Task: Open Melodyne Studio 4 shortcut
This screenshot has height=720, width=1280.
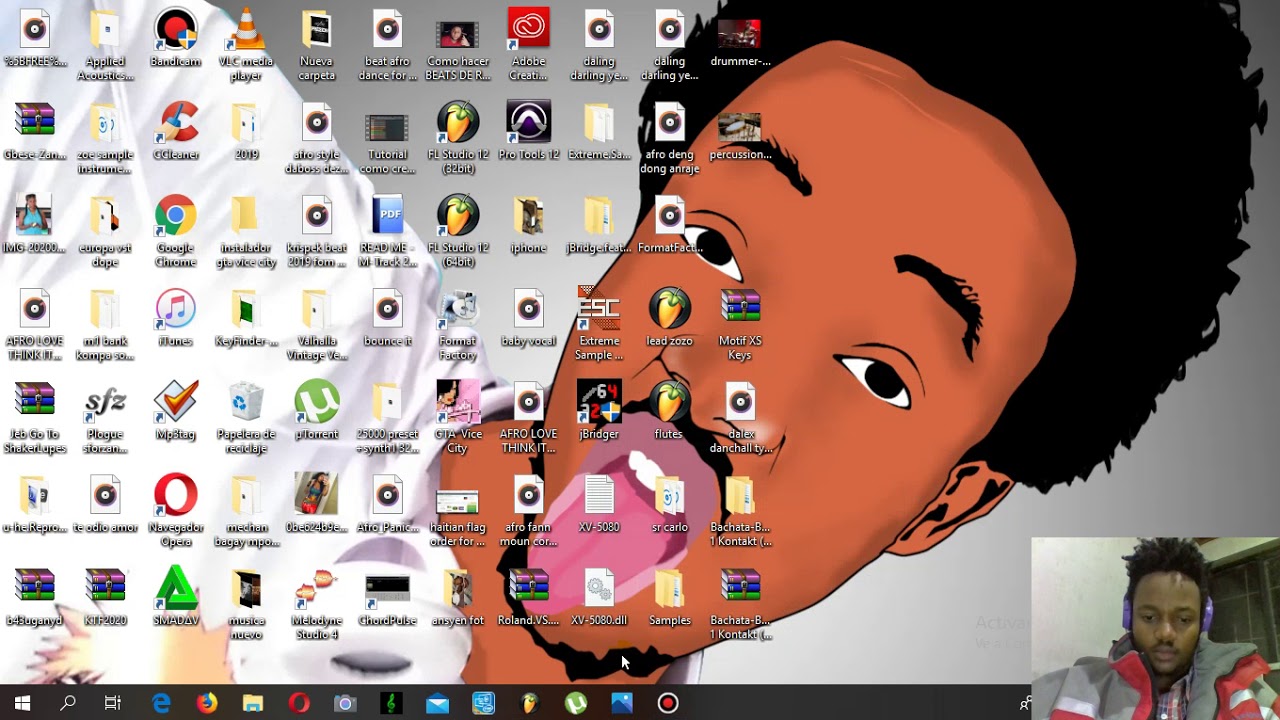Action: pos(317,603)
